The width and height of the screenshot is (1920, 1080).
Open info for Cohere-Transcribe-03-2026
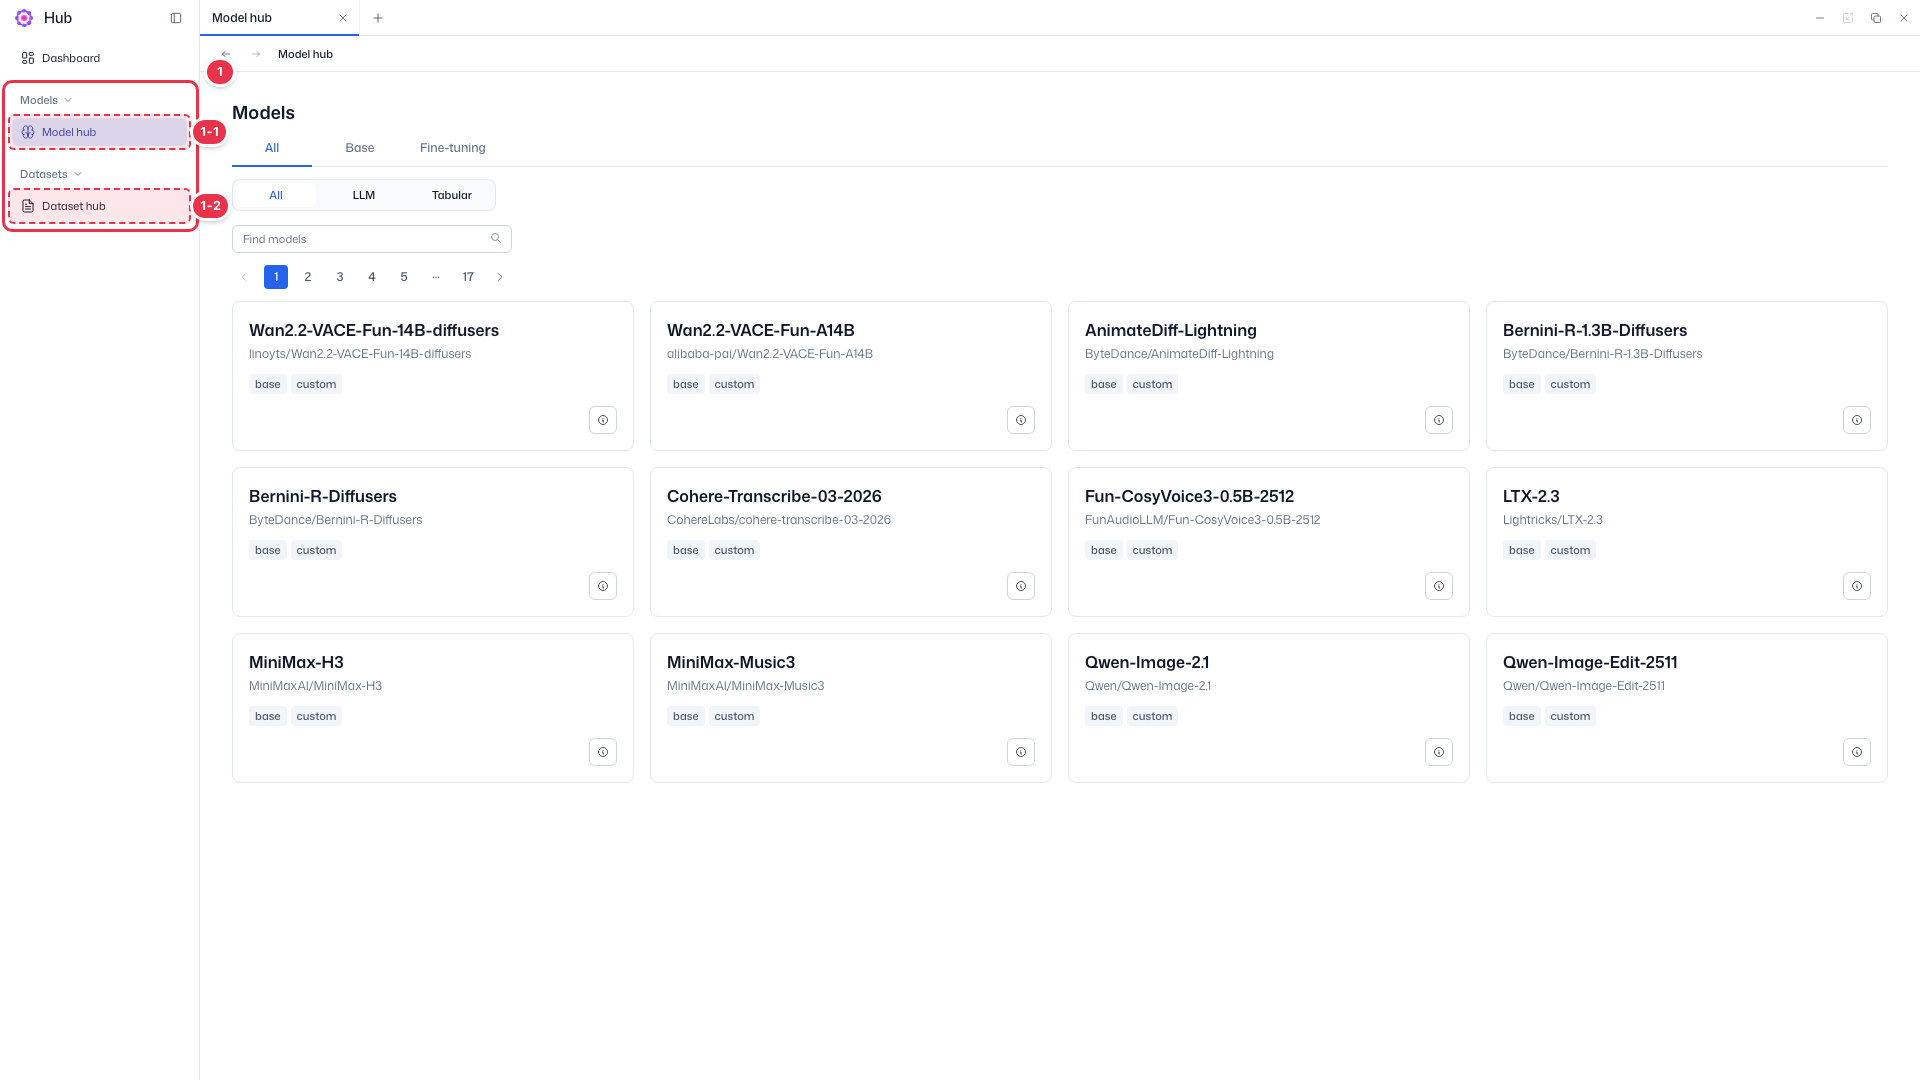tap(1021, 586)
